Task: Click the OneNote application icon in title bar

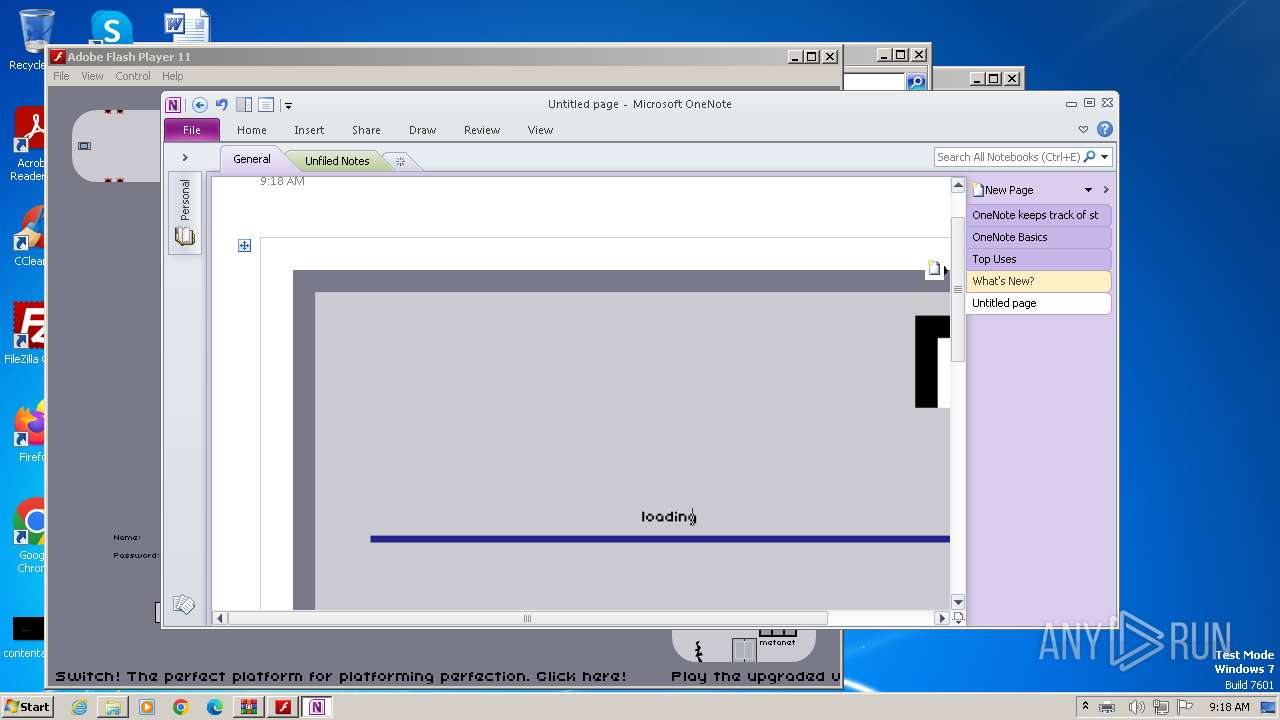Action: (173, 104)
